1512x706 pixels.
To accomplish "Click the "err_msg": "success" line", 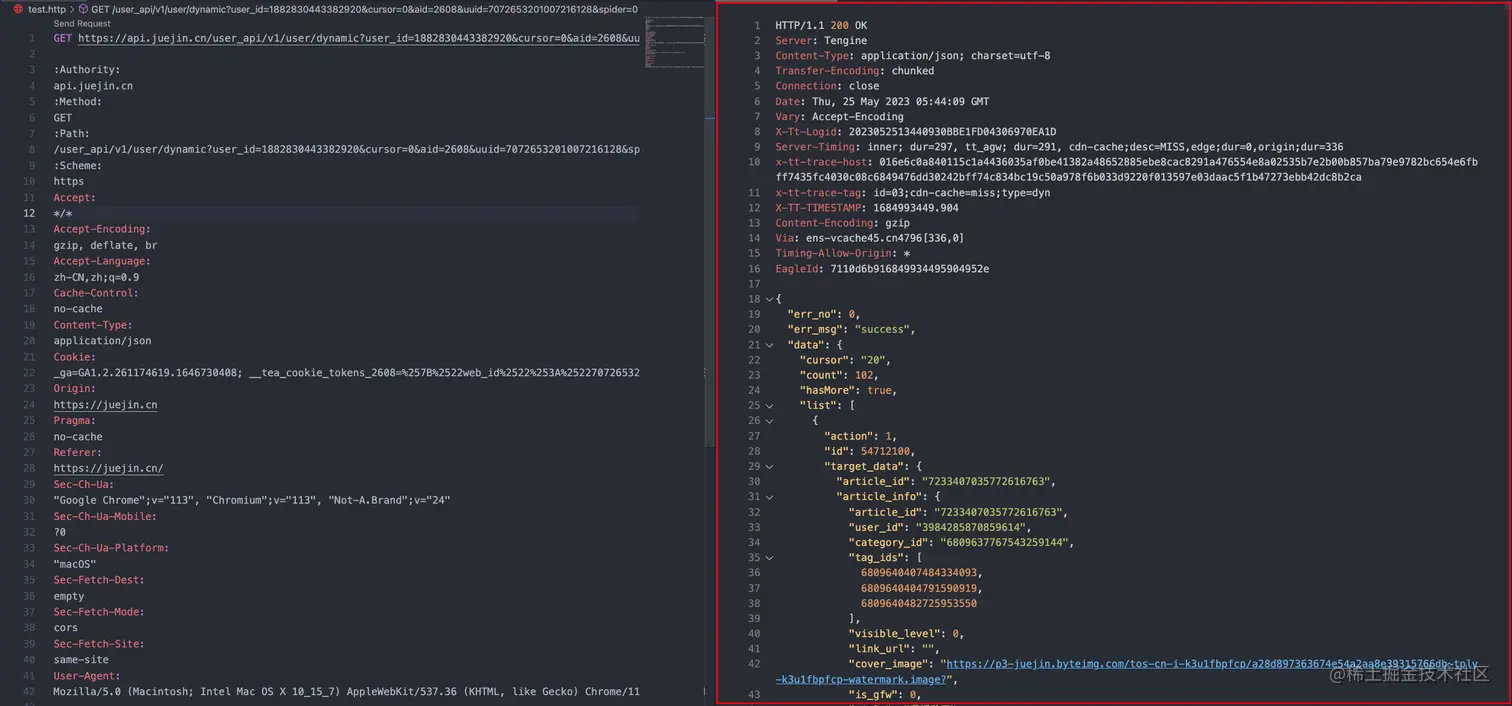I will 851,329.
